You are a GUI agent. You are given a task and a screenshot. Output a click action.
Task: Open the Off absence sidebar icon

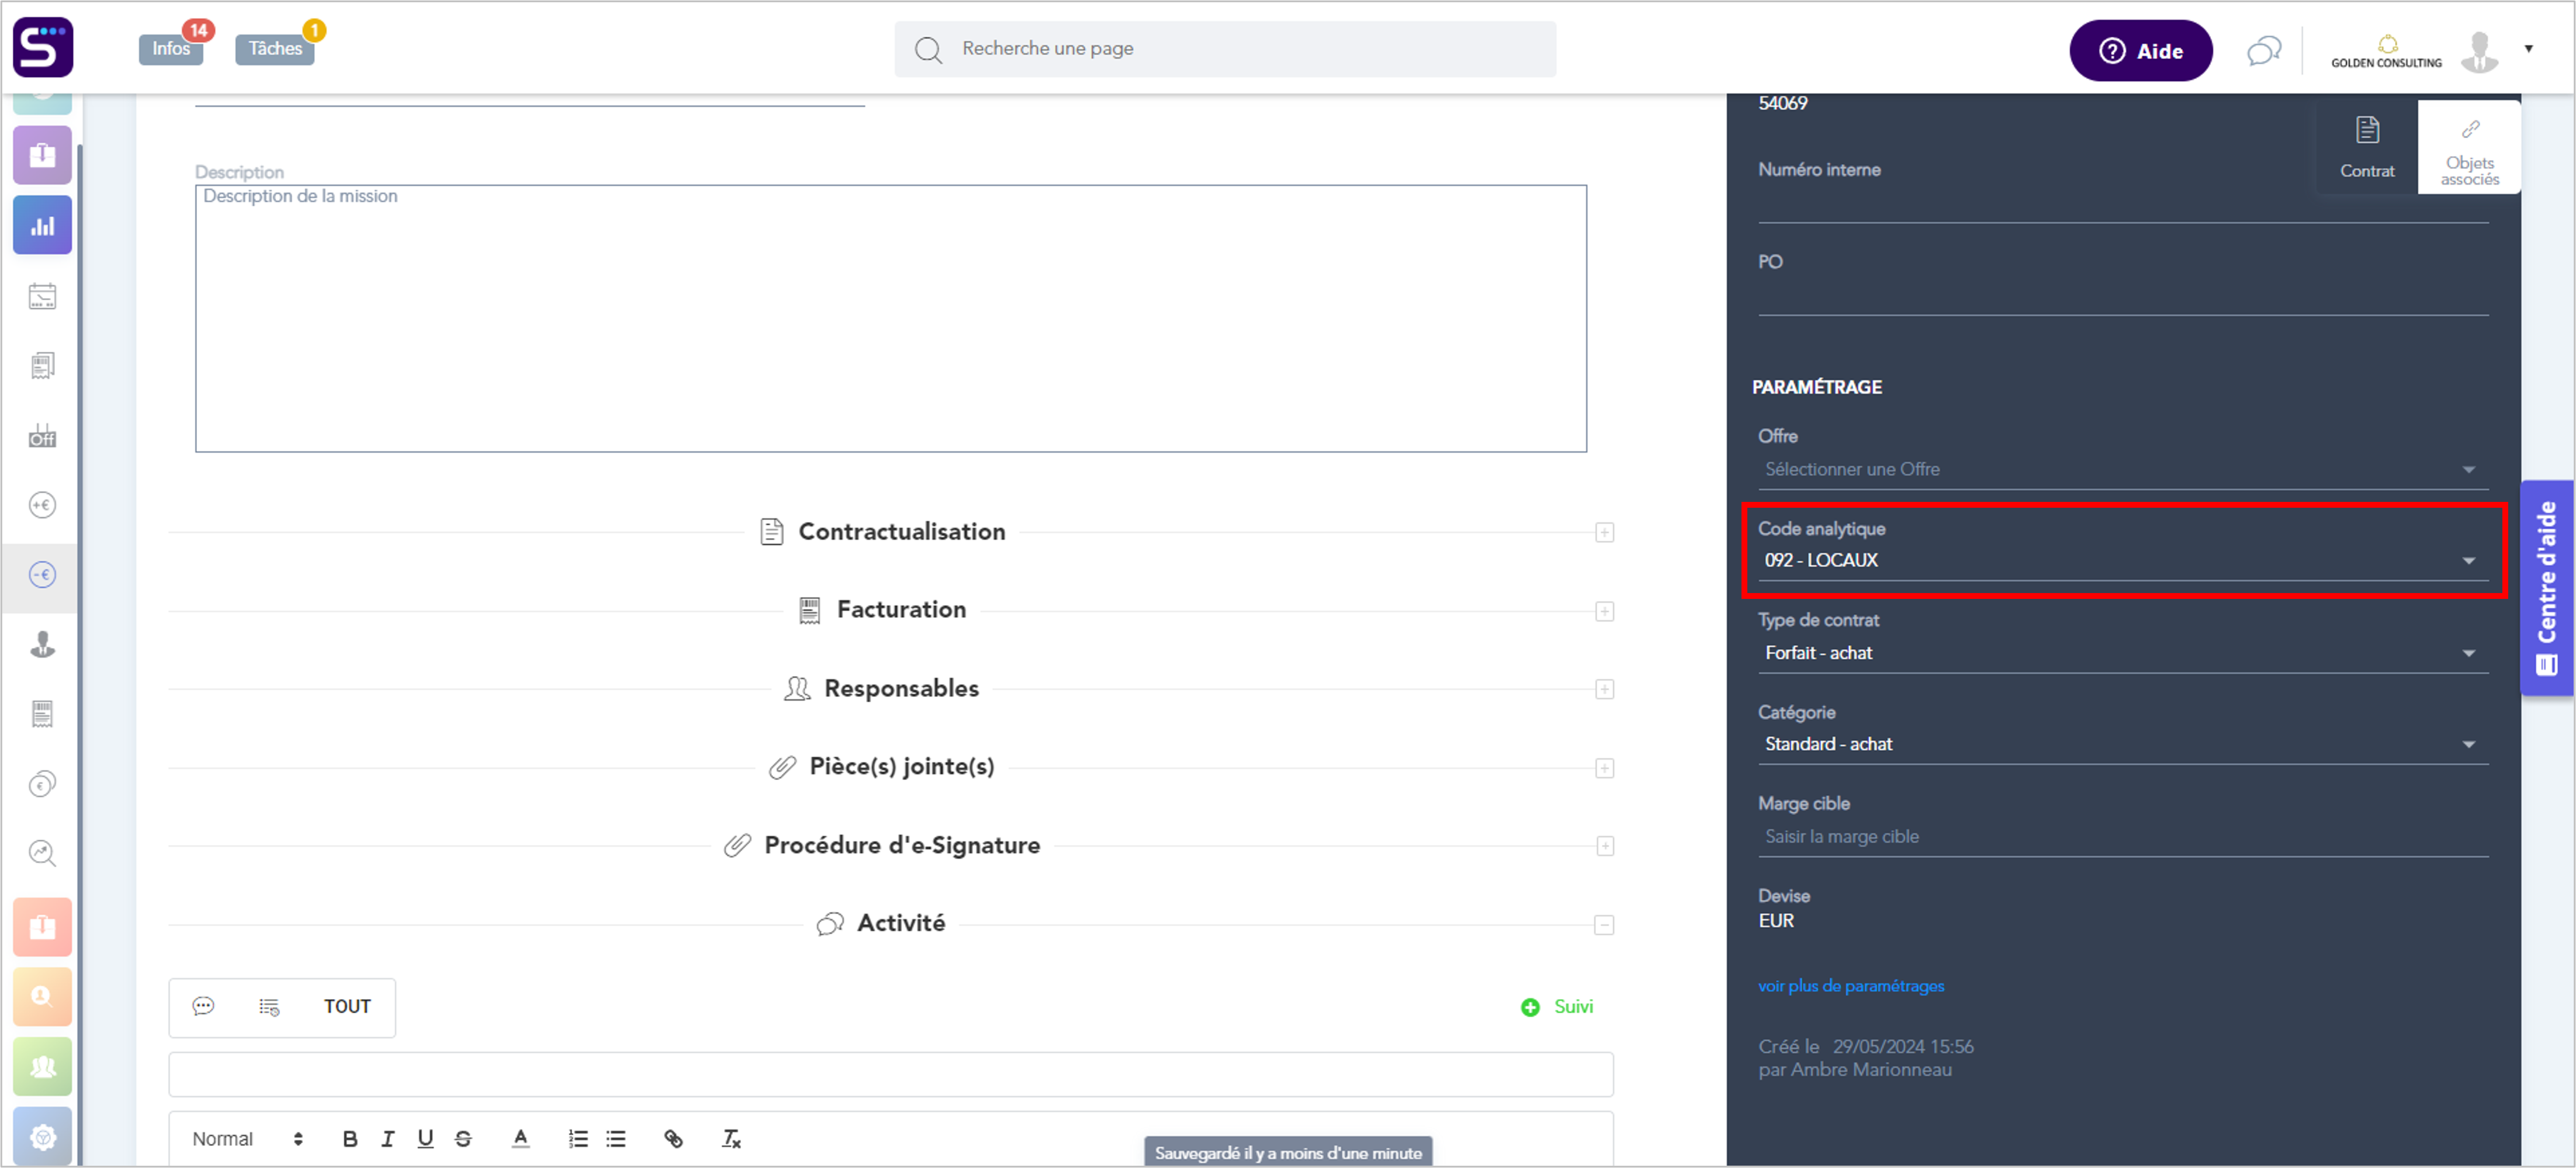point(42,436)
